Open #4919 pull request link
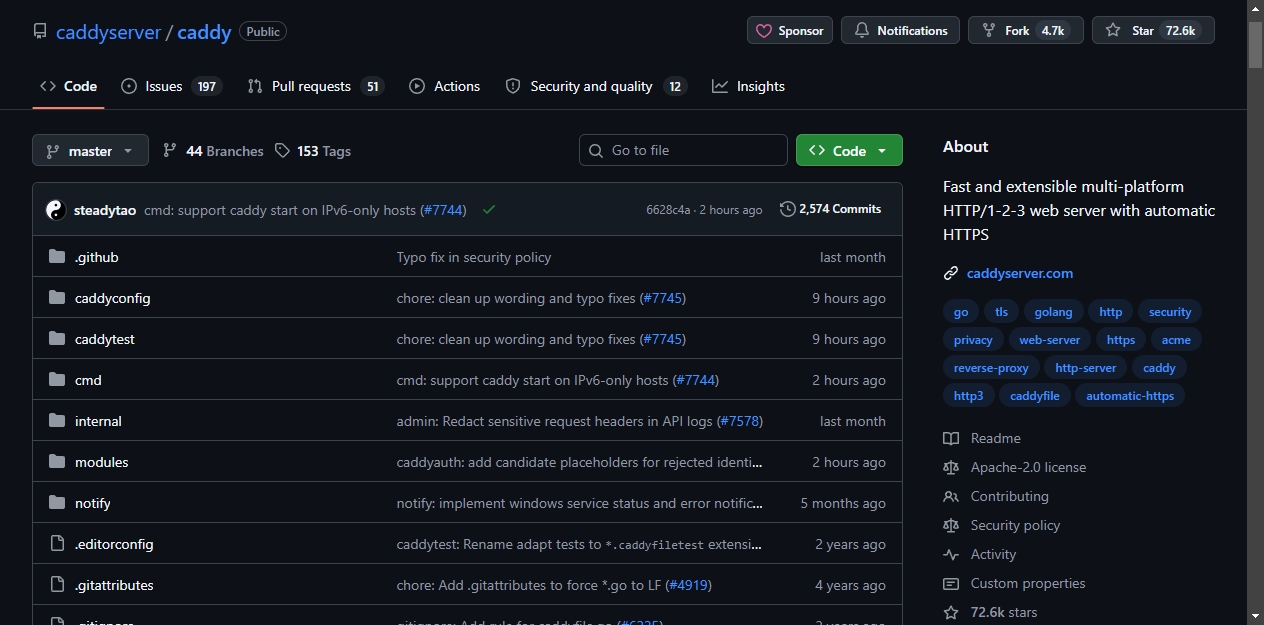 click(x=689, y=585)
